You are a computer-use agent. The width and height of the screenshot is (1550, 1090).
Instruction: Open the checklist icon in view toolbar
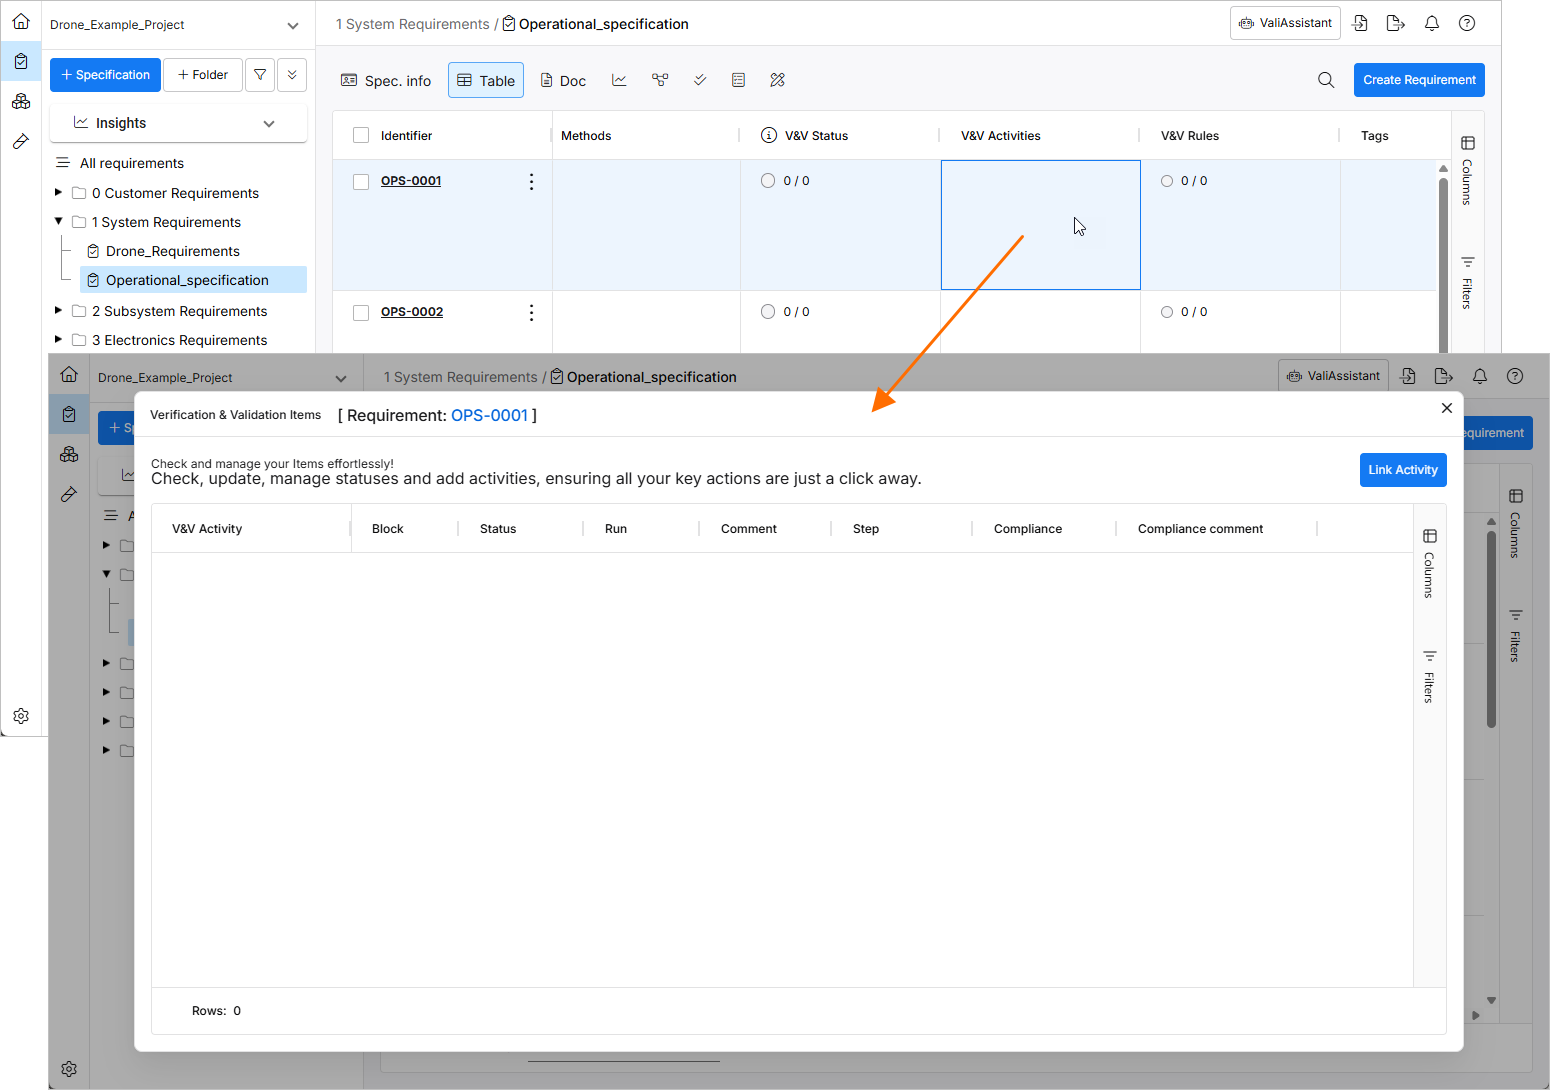[x=739, y=80]
